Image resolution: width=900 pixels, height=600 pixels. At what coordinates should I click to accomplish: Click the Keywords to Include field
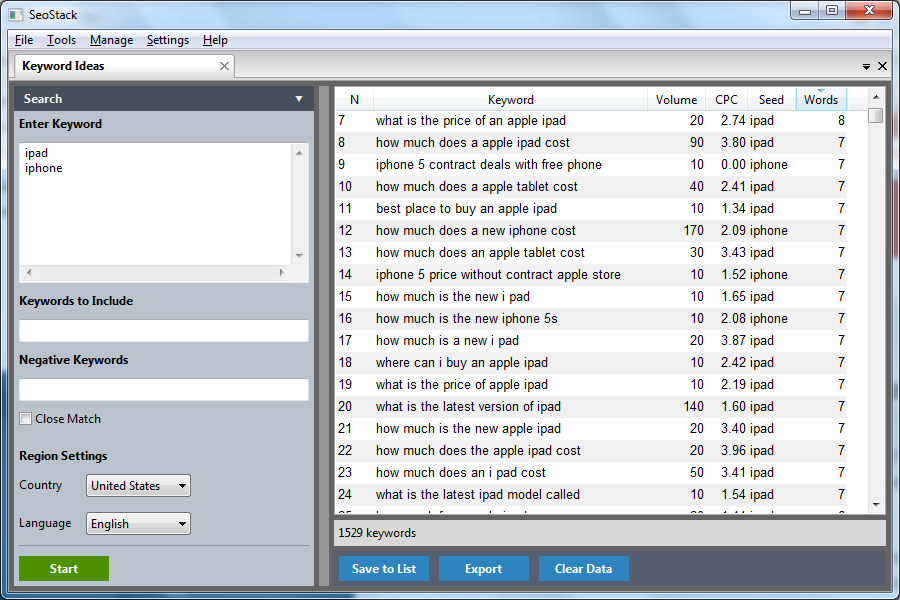[x=164, y=331]
